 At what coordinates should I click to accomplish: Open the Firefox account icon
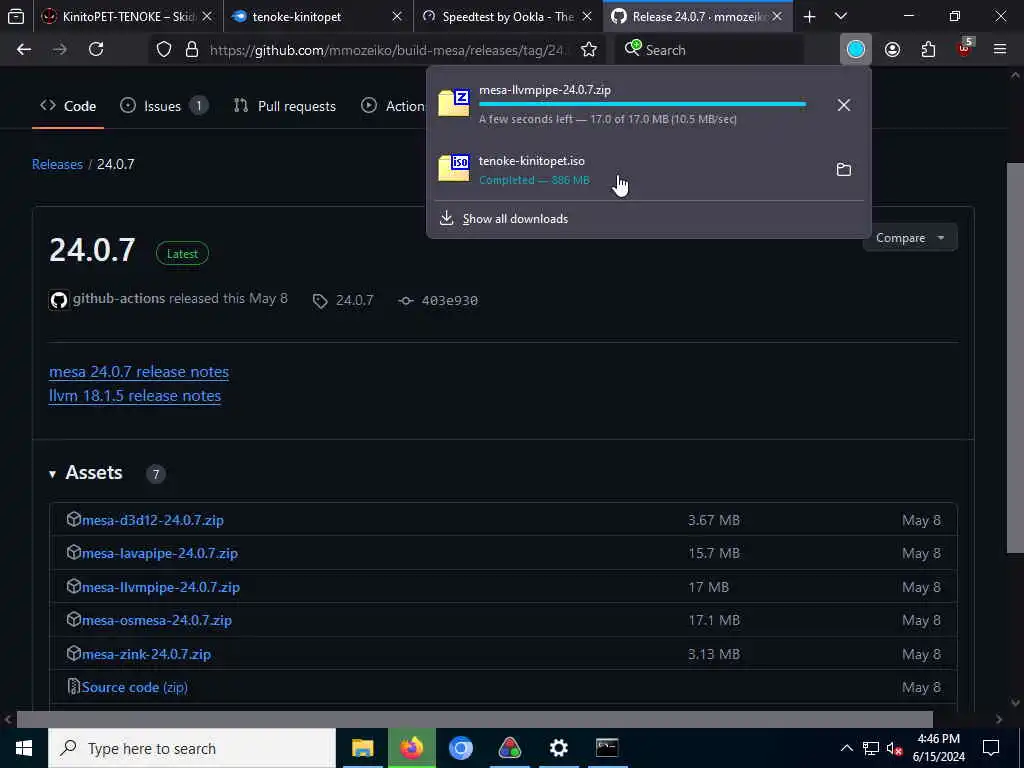892,49
